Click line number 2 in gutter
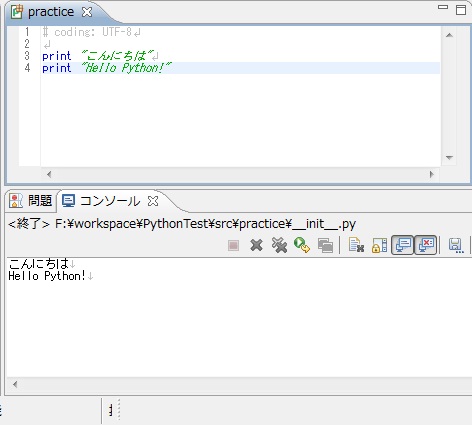Viewport: 472px width, 425px height. click(x=27, y=44)
